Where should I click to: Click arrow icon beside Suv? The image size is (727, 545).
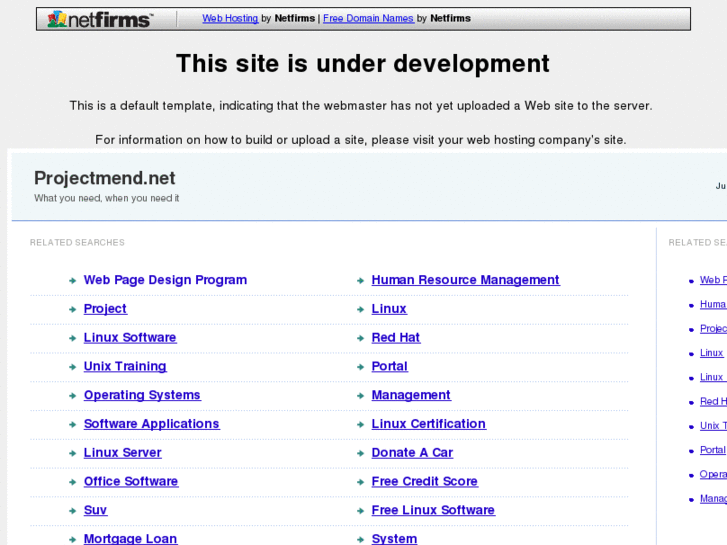click(72, 511)
